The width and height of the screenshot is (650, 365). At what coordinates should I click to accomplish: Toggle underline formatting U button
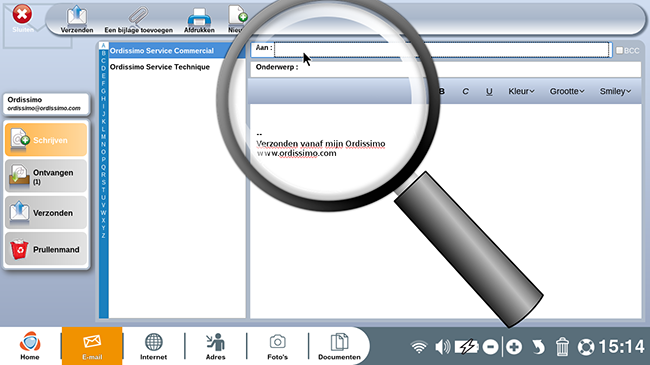point(489,91)
